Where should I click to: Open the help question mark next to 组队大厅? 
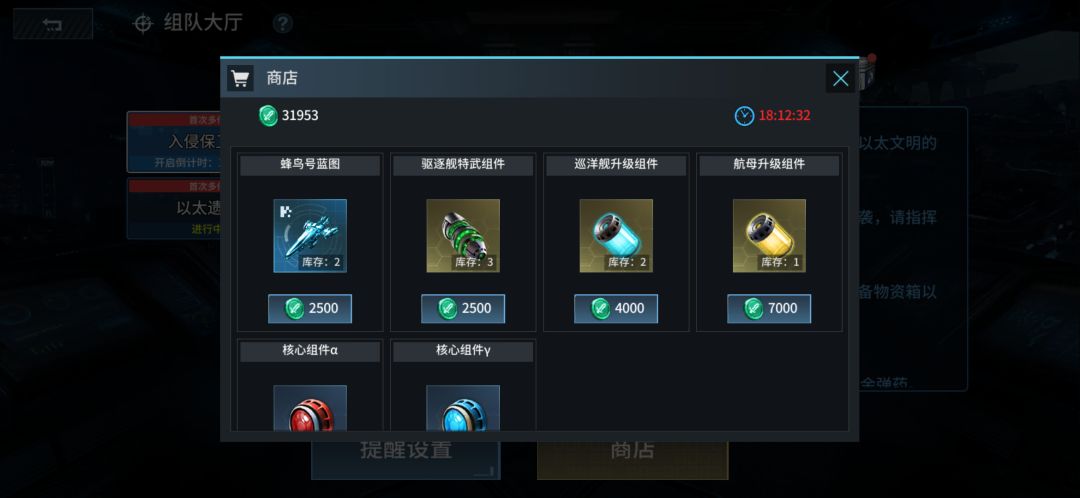[282, 24]
